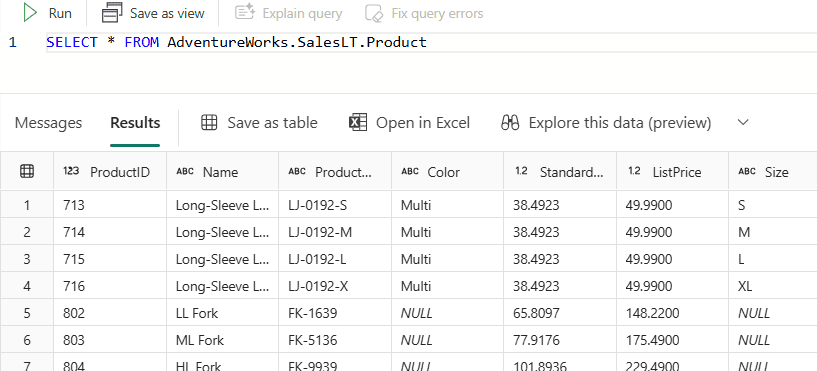Click the Run button label

pyautogui.click(x=60, y=14)
